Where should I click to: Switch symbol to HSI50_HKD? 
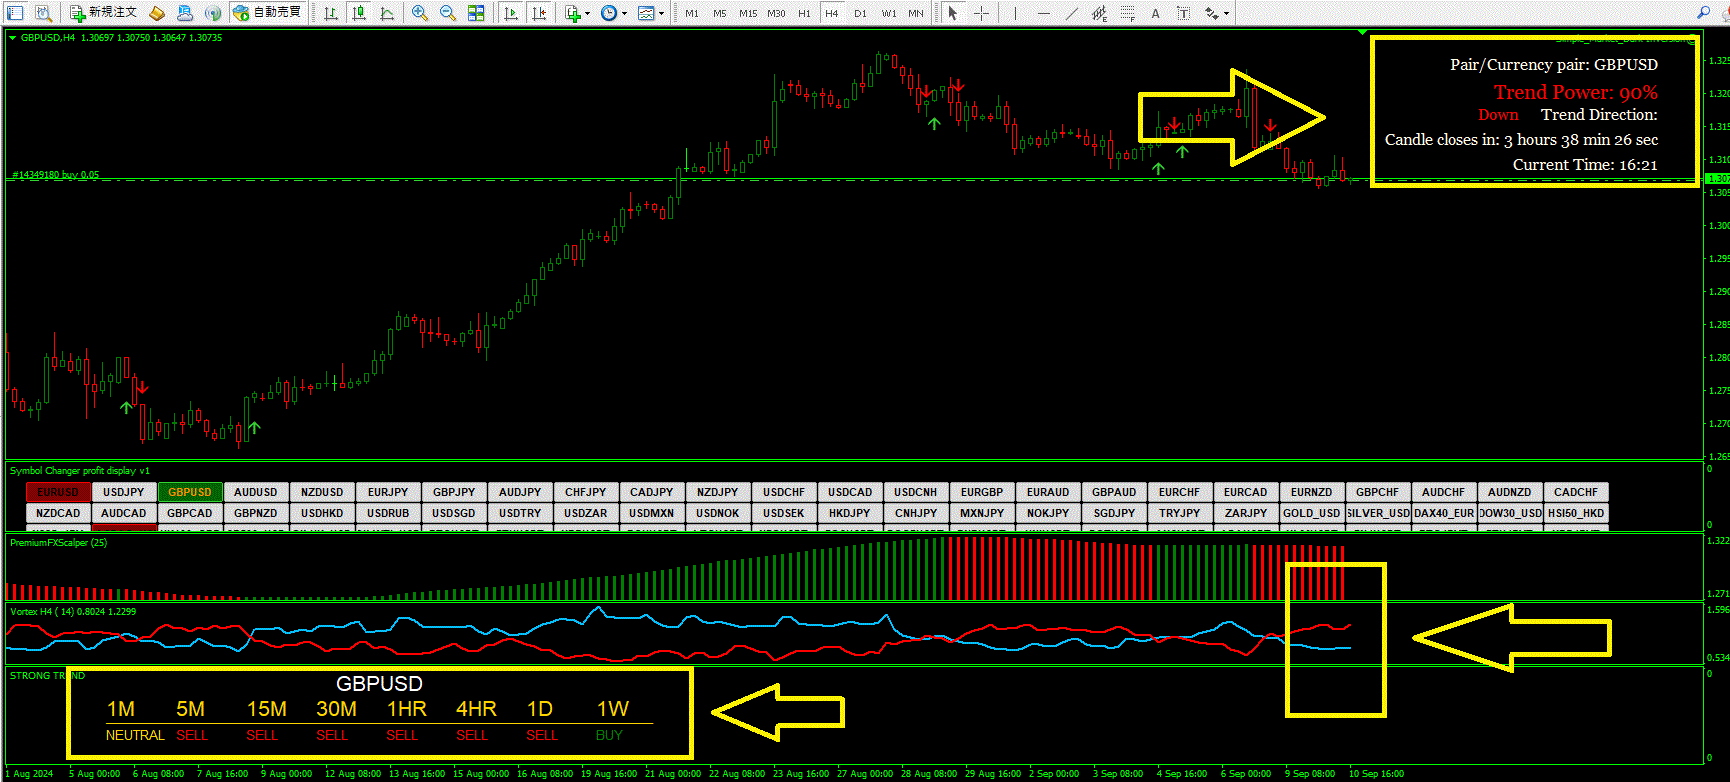point(1576,513)
